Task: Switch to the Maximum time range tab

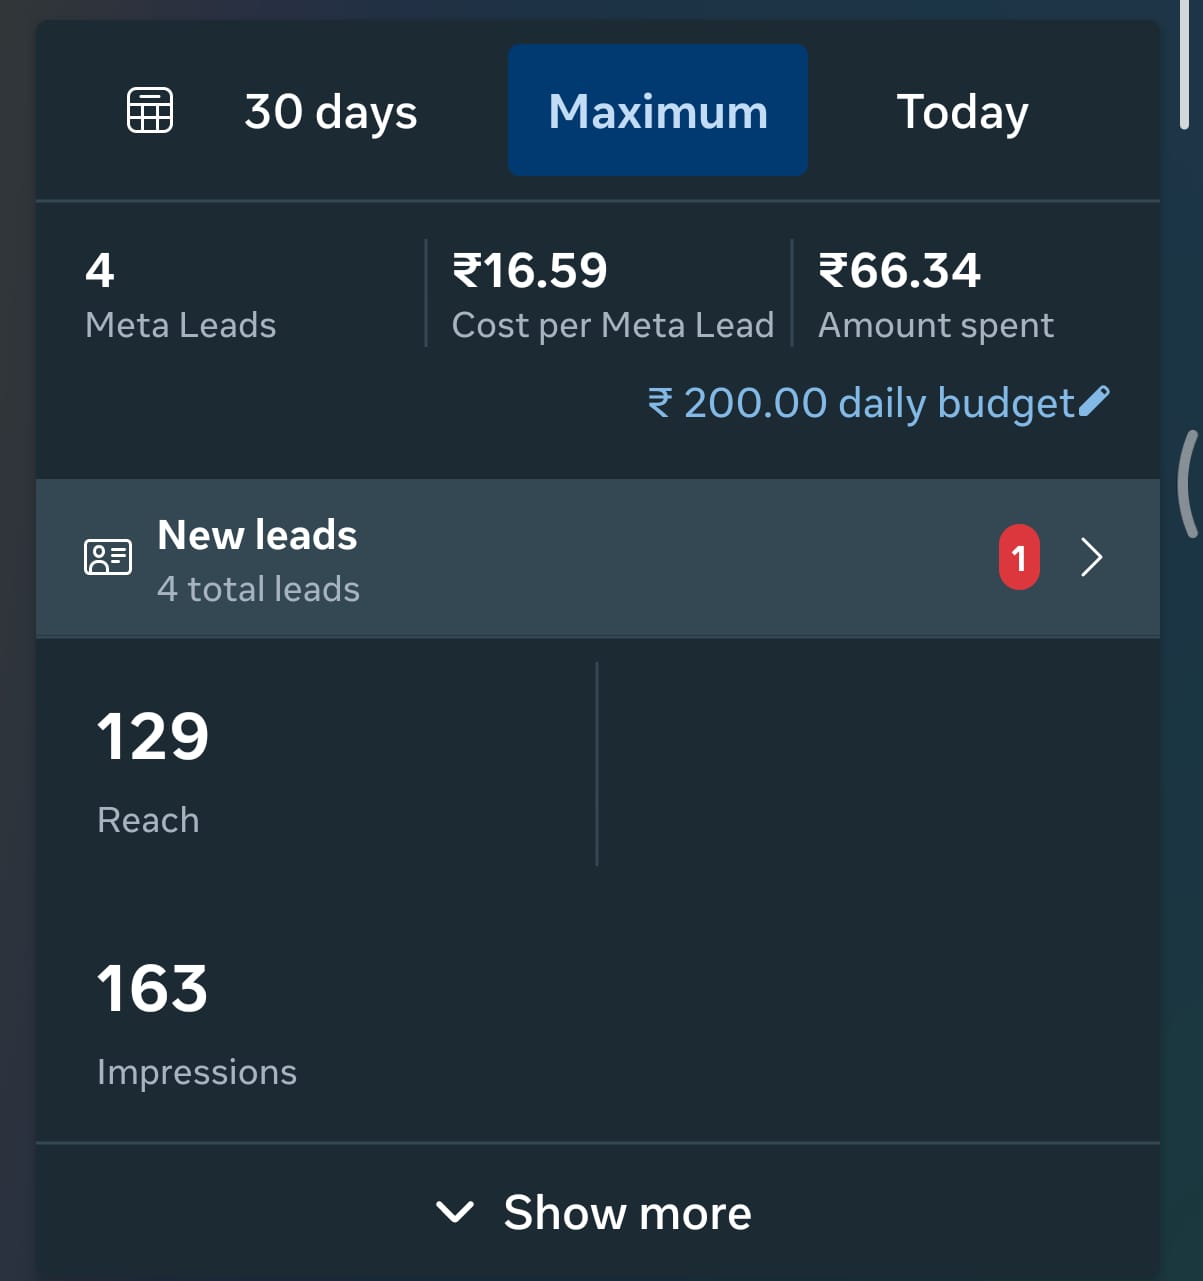Action: click(658, 111)
